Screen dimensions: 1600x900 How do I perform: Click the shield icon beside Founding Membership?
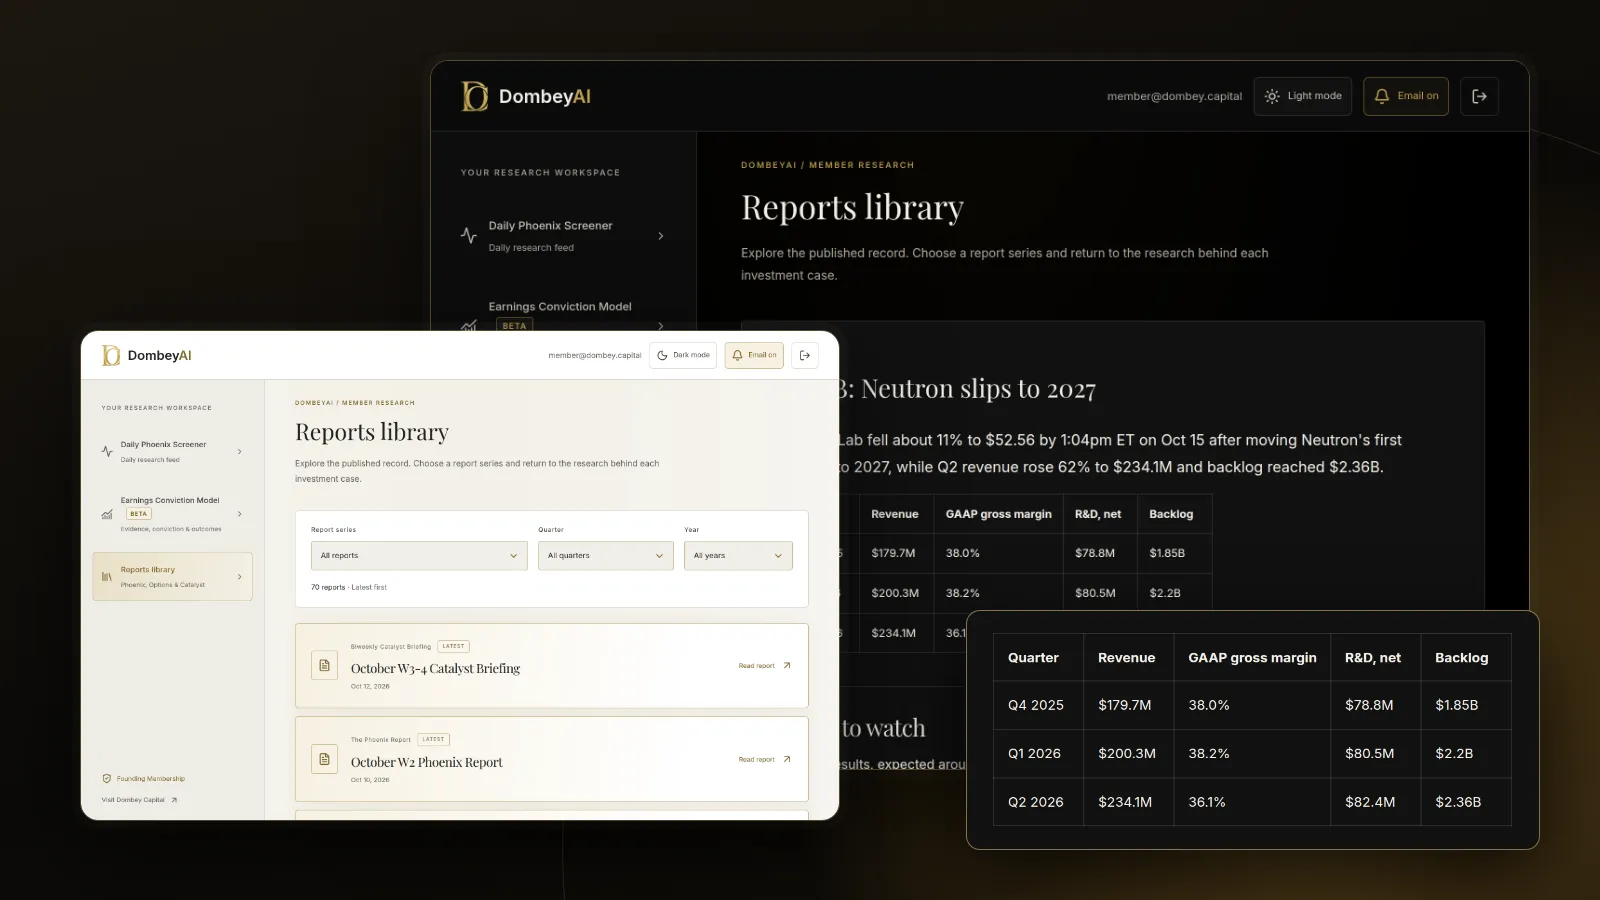[x=107, y=778]
